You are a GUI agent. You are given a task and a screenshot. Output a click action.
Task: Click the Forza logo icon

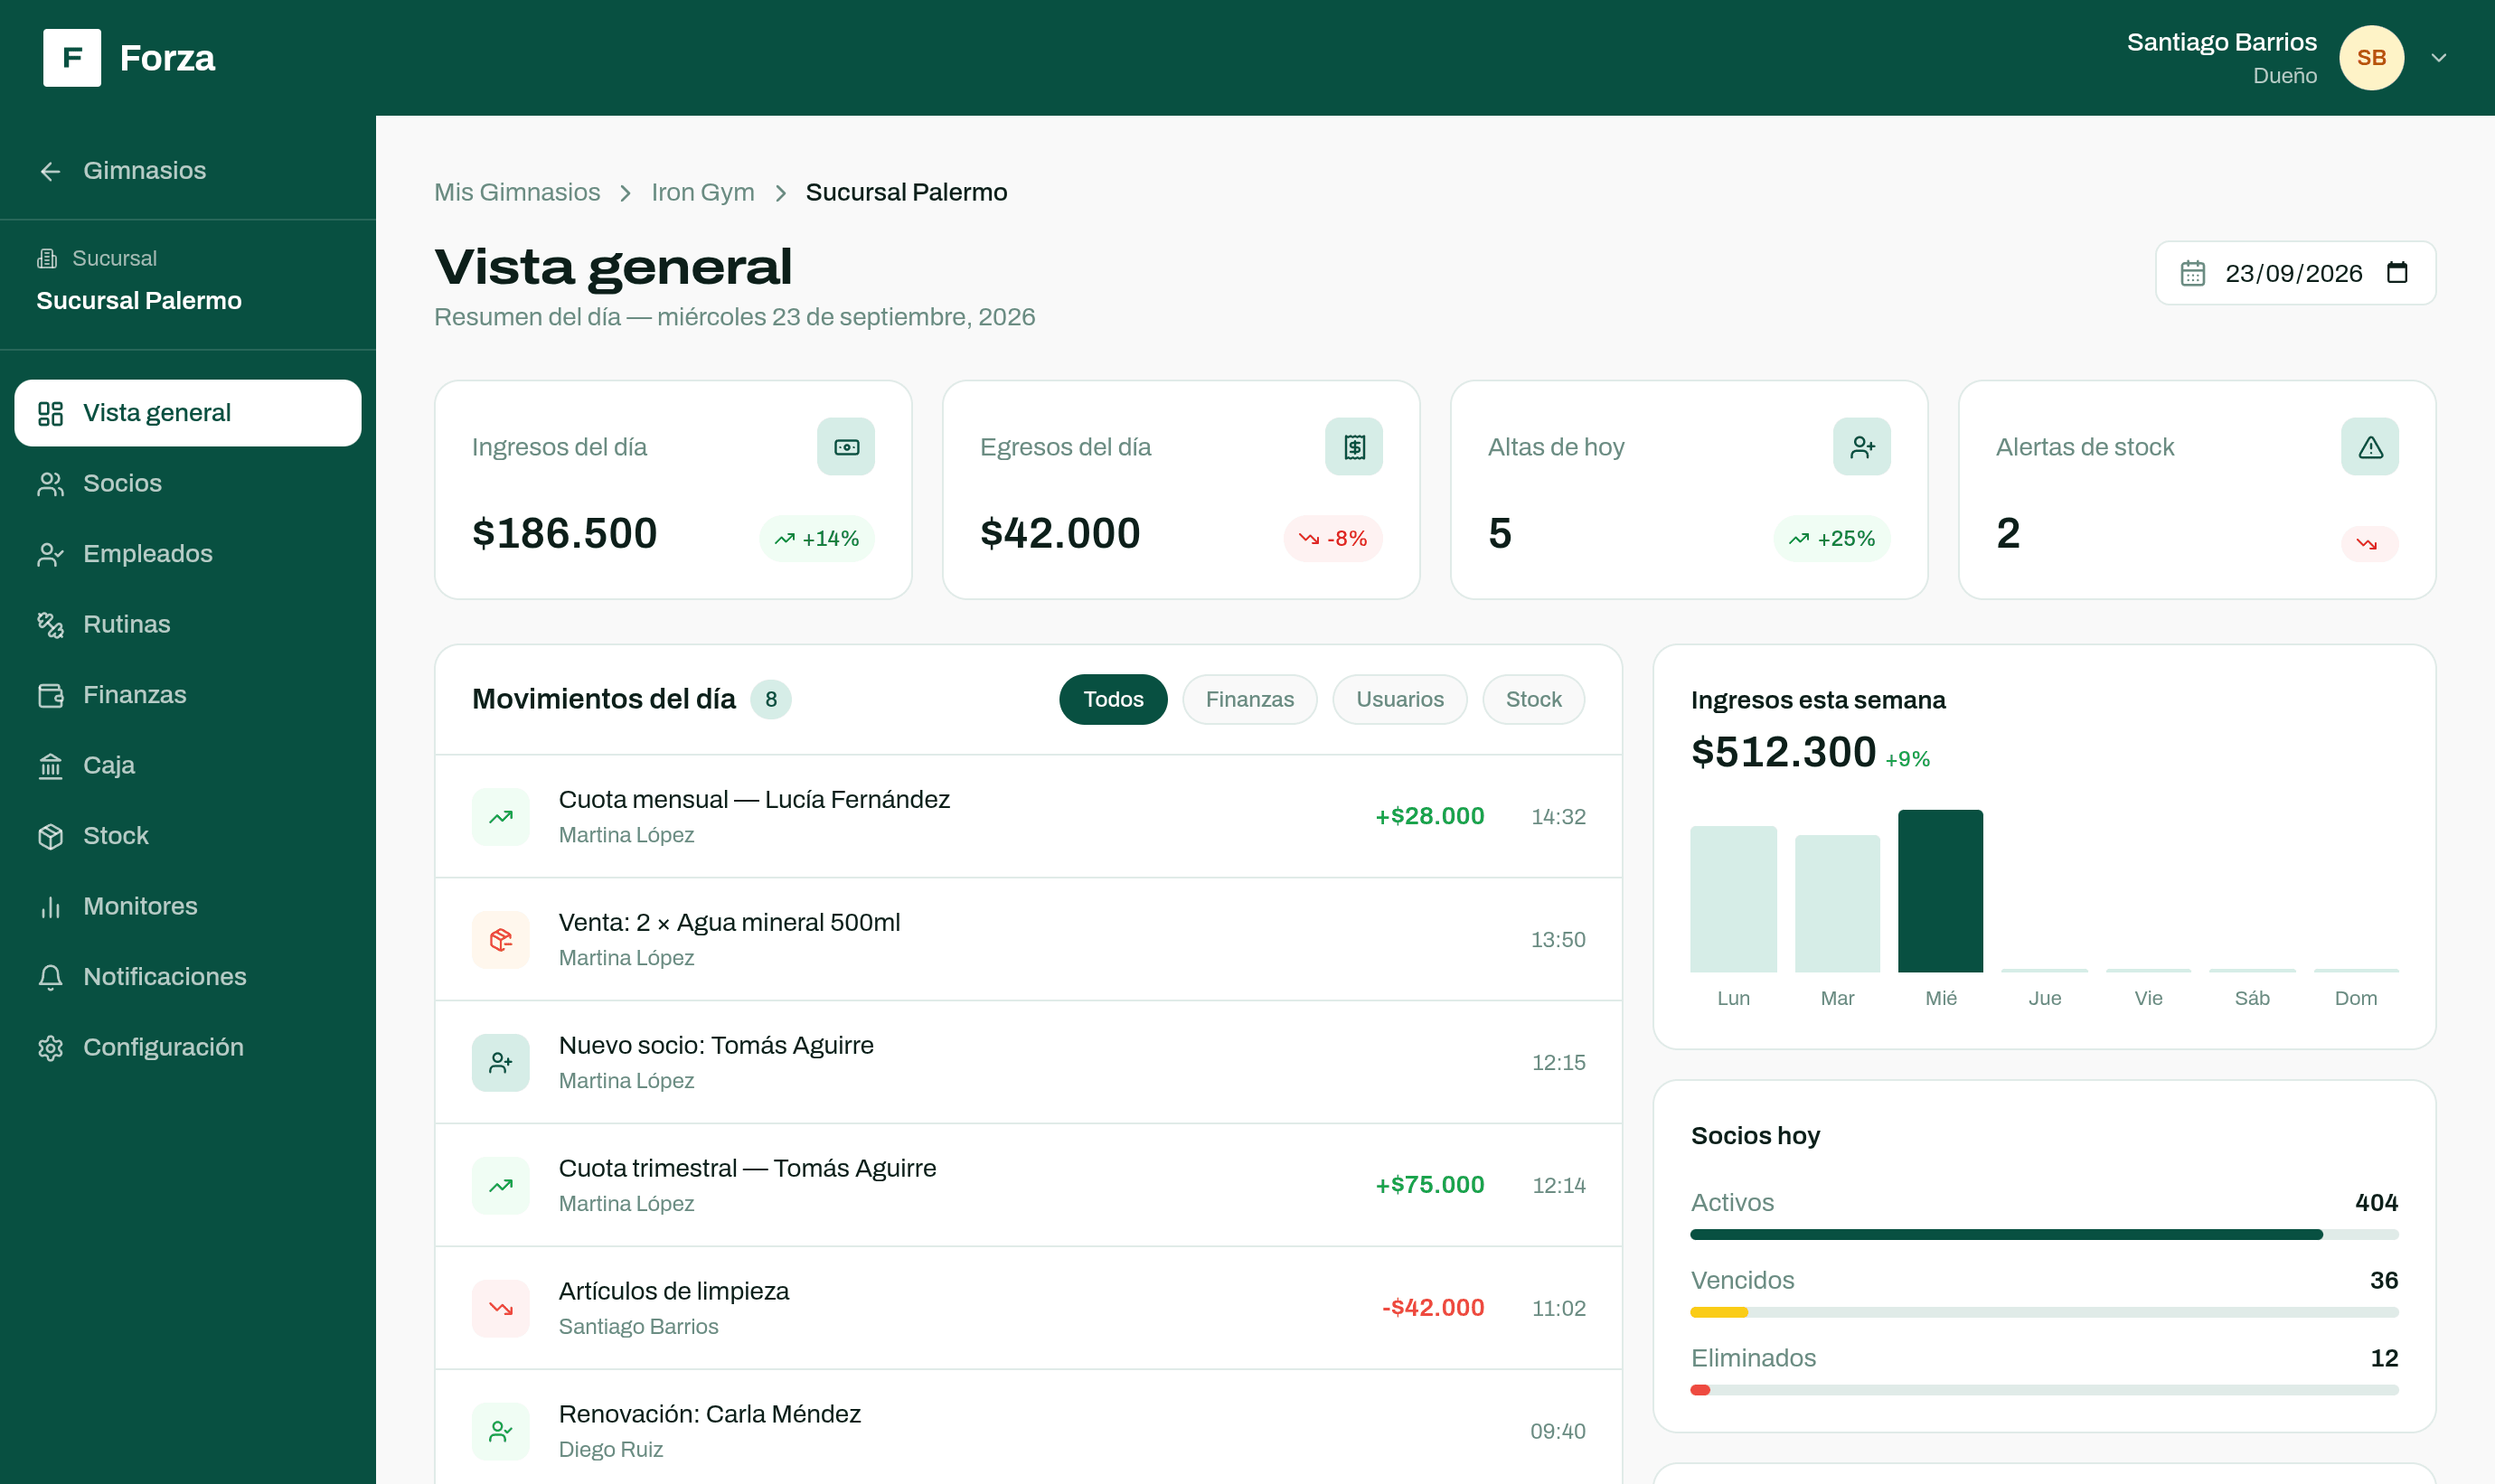click(72, 58)
